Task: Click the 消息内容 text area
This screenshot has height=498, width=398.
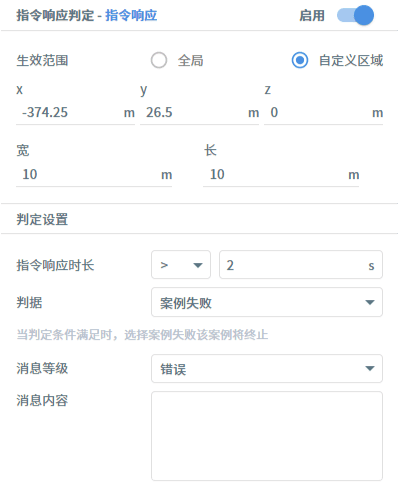Action: (267, 436)
